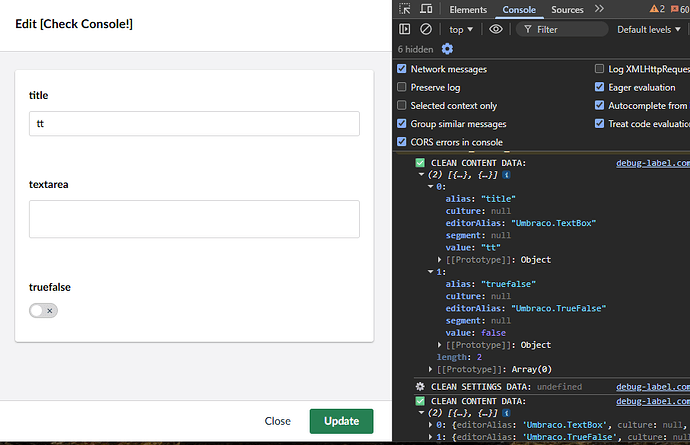Select the value "tt" property

(x=473, y=248)
